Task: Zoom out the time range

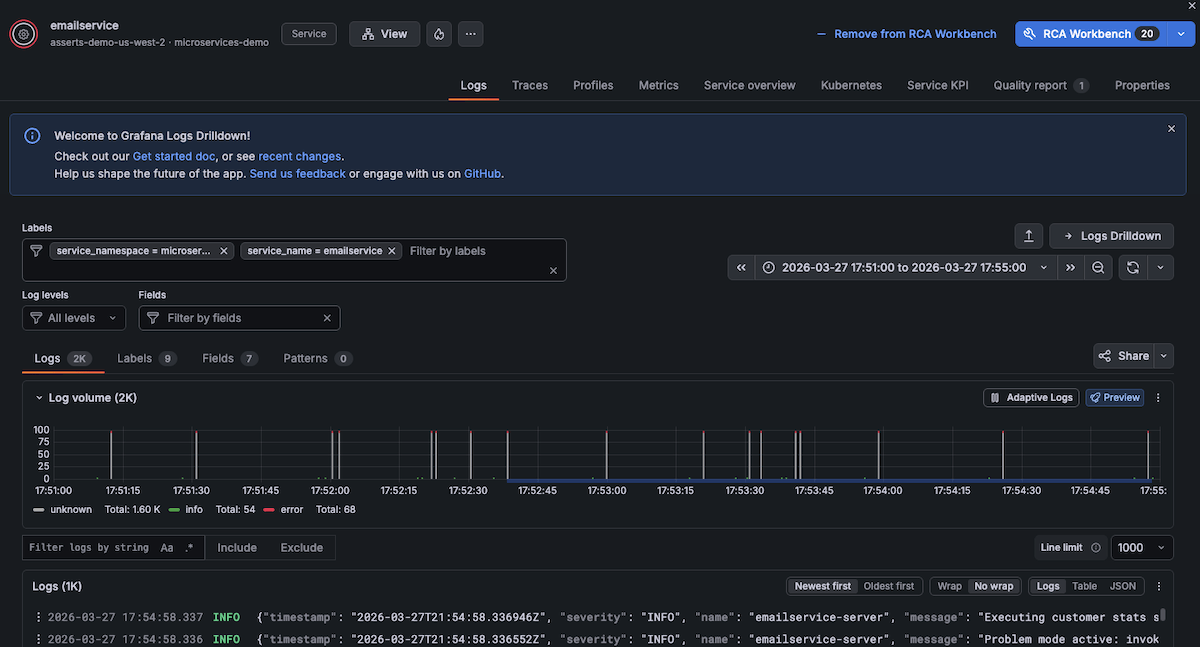Action: [1098, 268]
